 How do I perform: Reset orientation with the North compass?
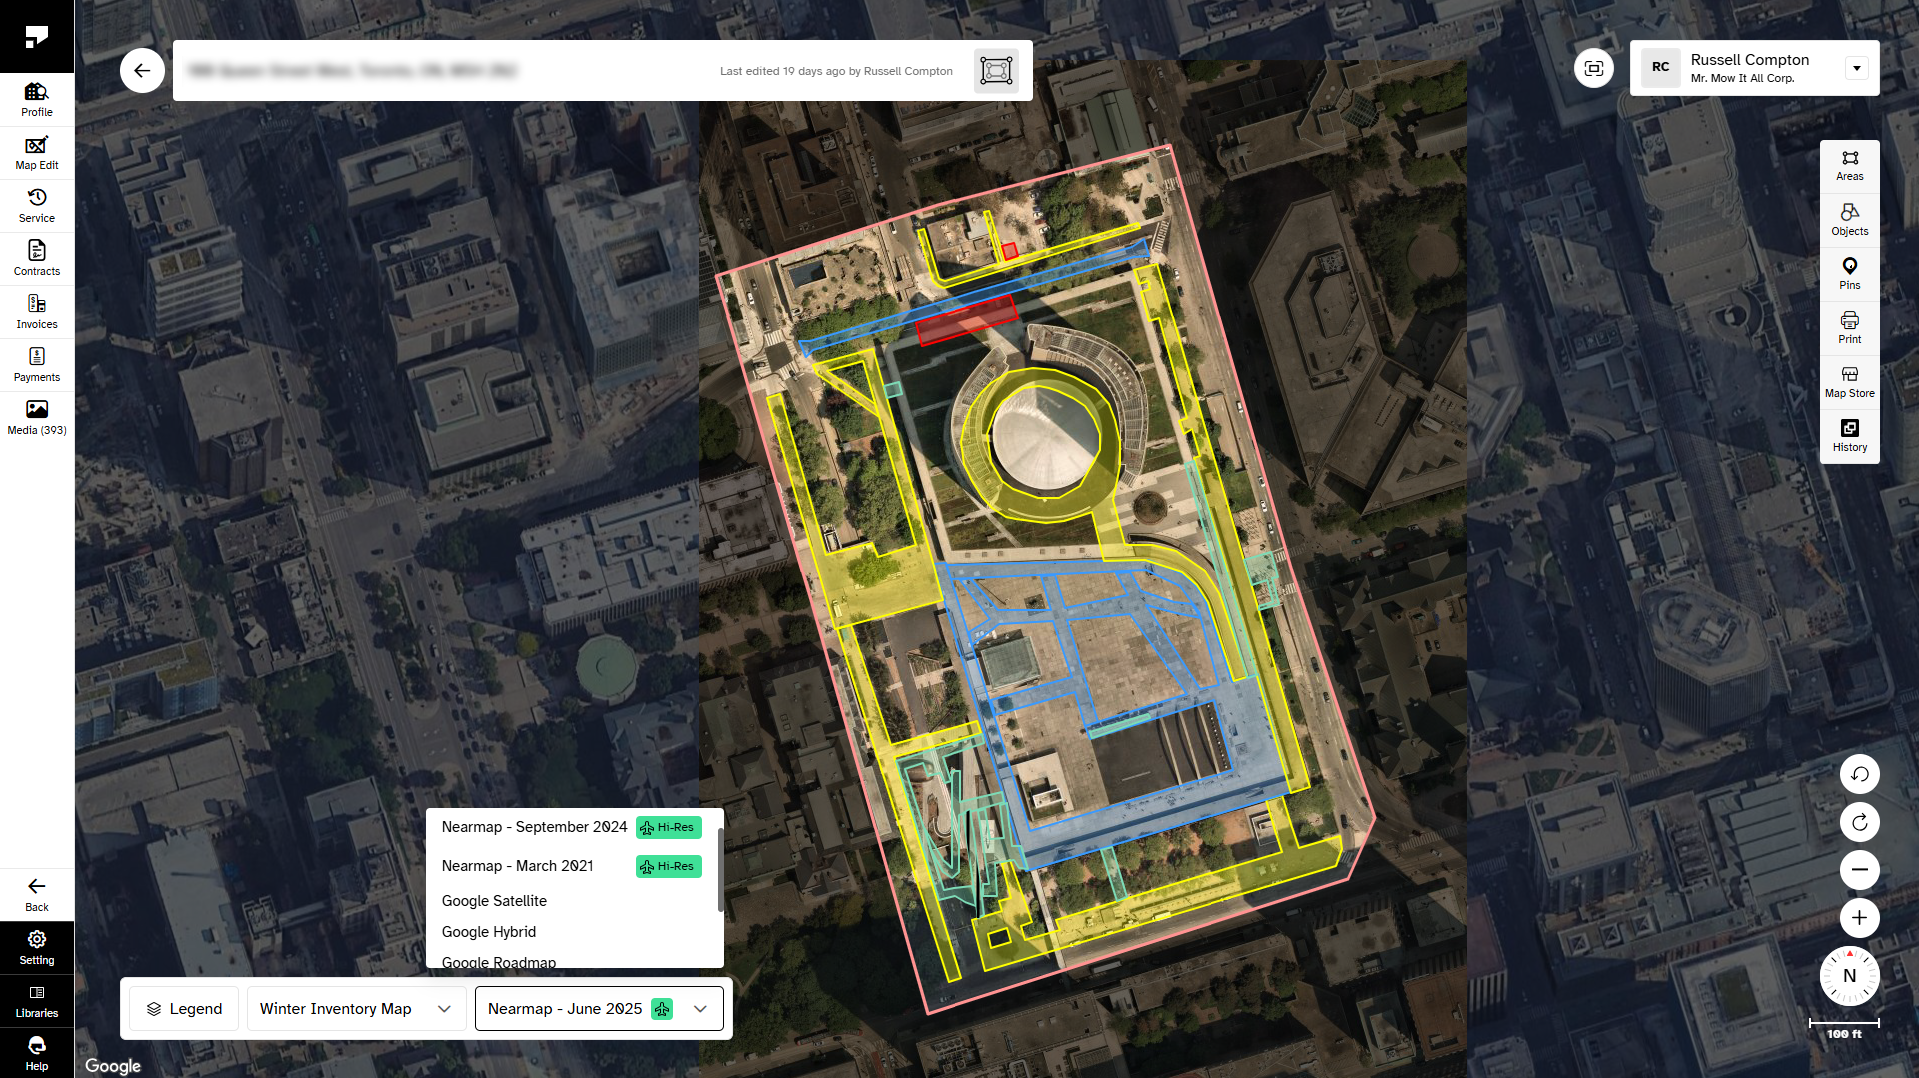(x=1849, y=976)
